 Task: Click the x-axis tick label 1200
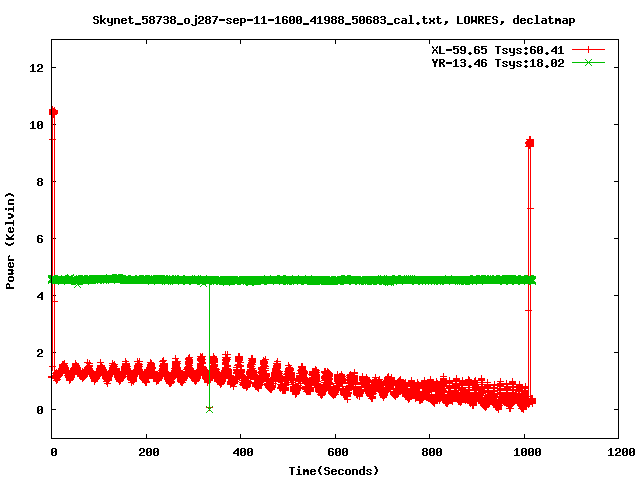point(620,452)
